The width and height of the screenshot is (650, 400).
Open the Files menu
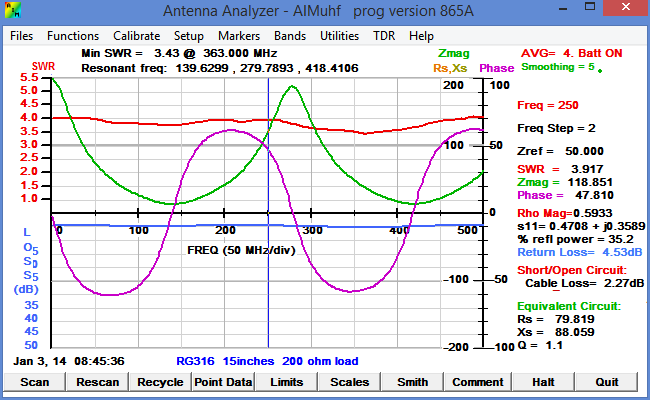(22, 35)
